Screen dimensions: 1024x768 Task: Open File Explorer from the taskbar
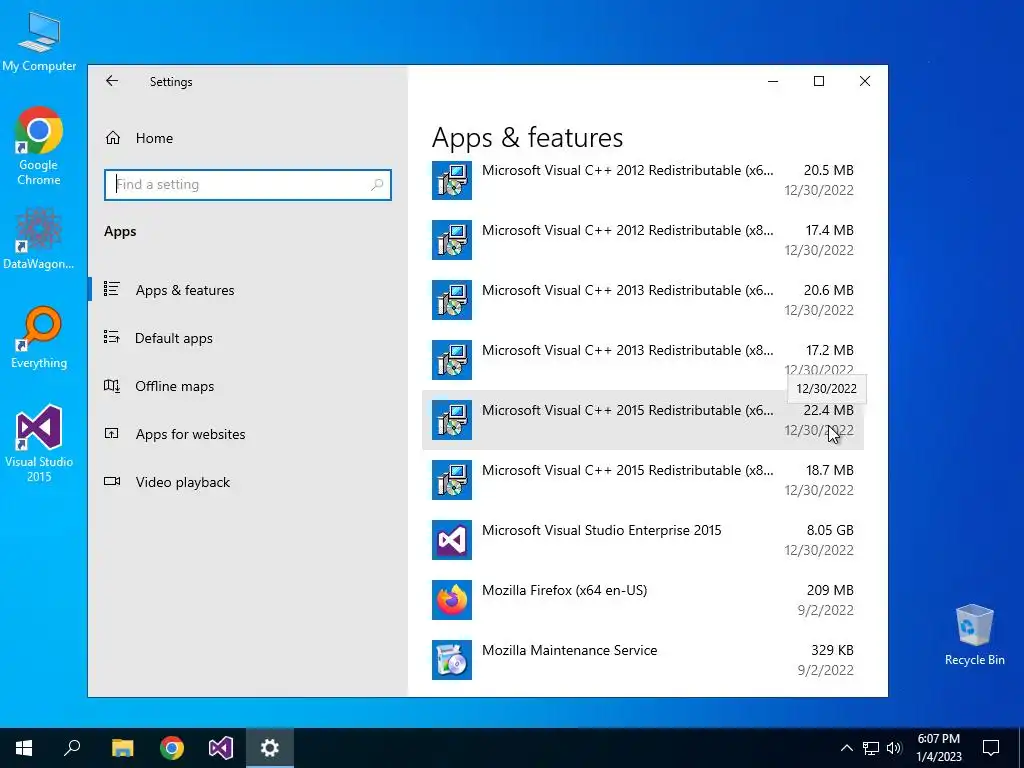click(x=122, y=748)
